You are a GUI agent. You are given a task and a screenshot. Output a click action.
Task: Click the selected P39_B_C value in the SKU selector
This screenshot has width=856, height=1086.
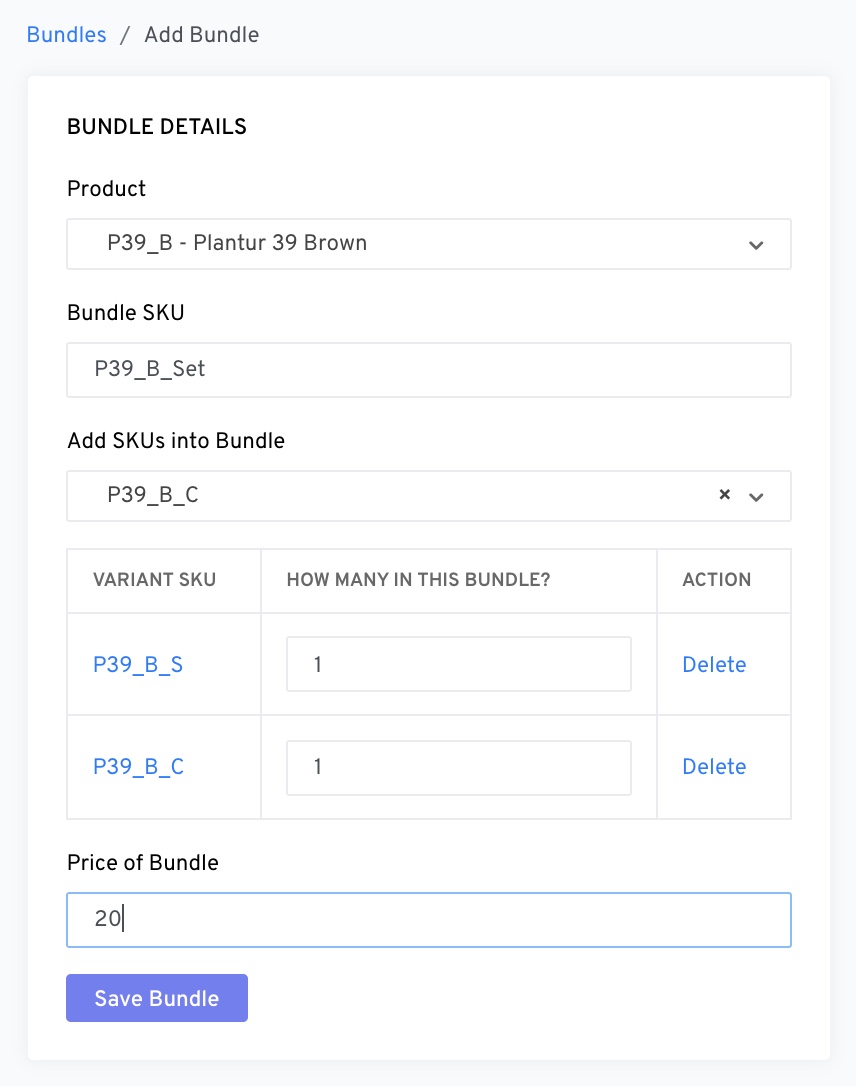point(153,496)
